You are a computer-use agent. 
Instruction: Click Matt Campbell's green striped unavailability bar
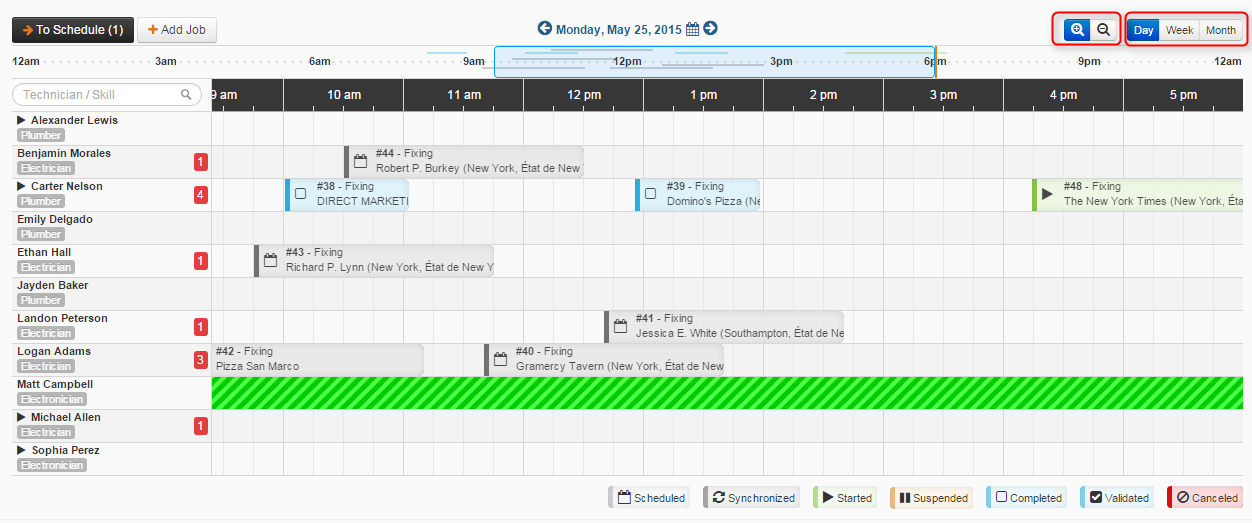[x=727, y=393]
